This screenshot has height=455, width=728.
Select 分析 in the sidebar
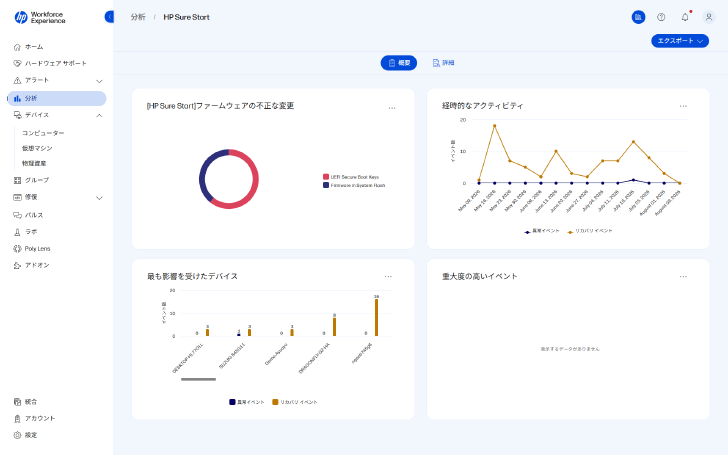(x=57, y=98)
